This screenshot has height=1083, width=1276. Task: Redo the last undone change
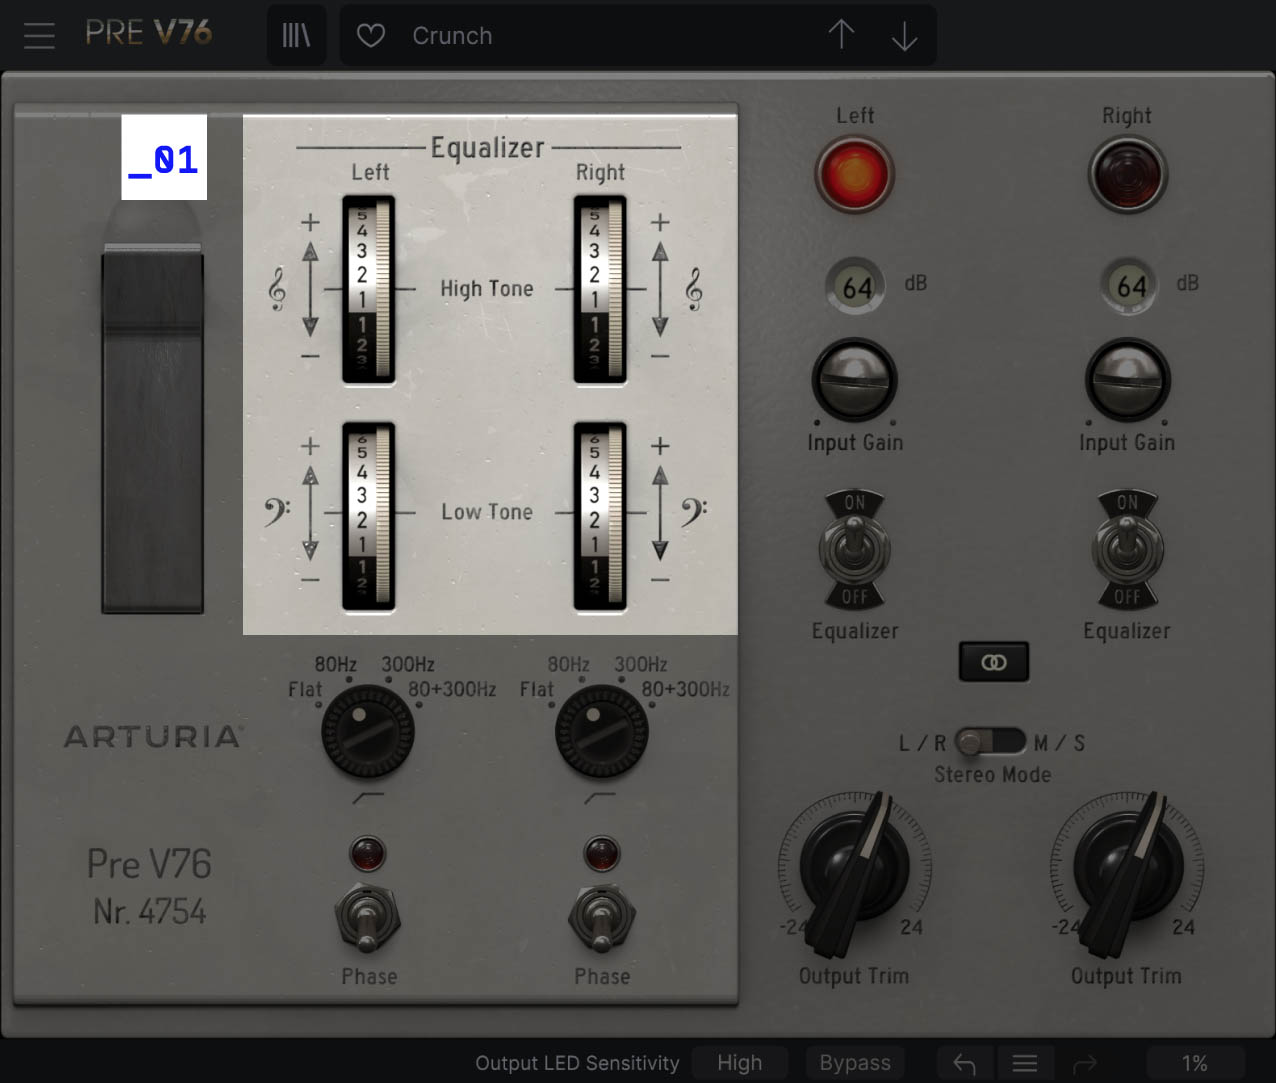(x=1085, y=1063)
